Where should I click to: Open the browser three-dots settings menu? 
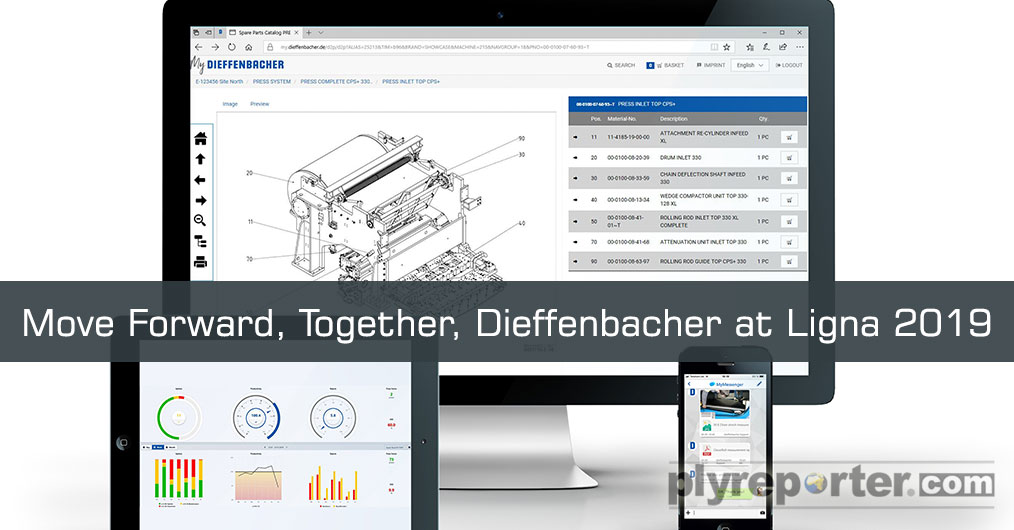click(800, 47)
